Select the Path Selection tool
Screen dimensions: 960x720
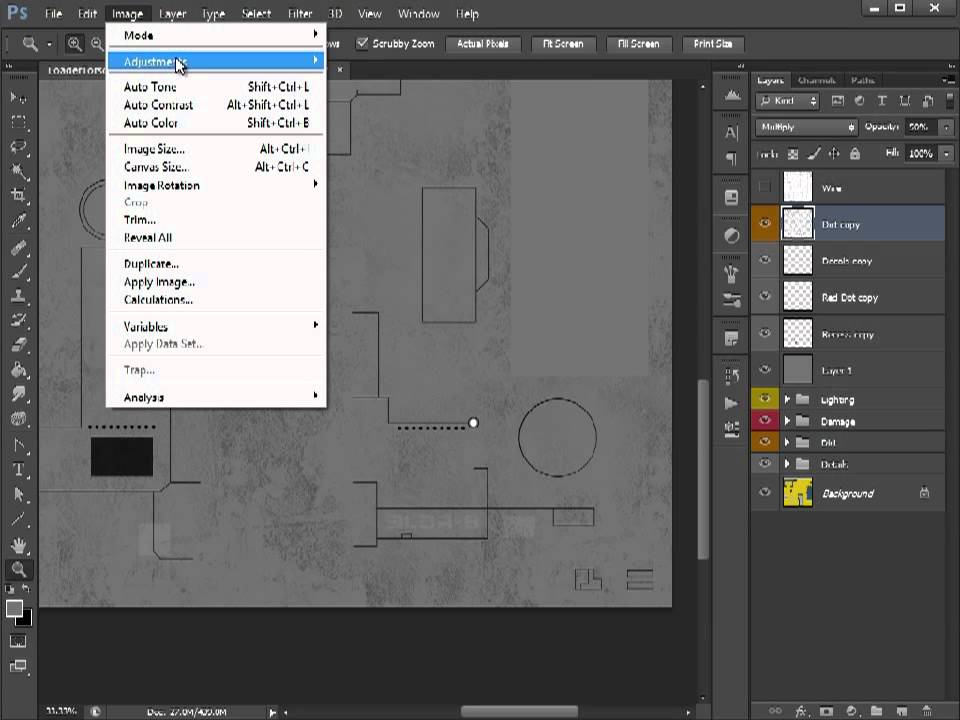tap(18, 494)
